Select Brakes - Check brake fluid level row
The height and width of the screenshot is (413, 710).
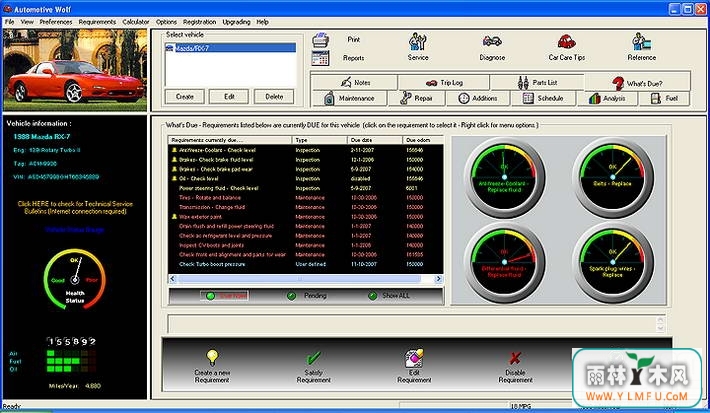pos(306,159)
